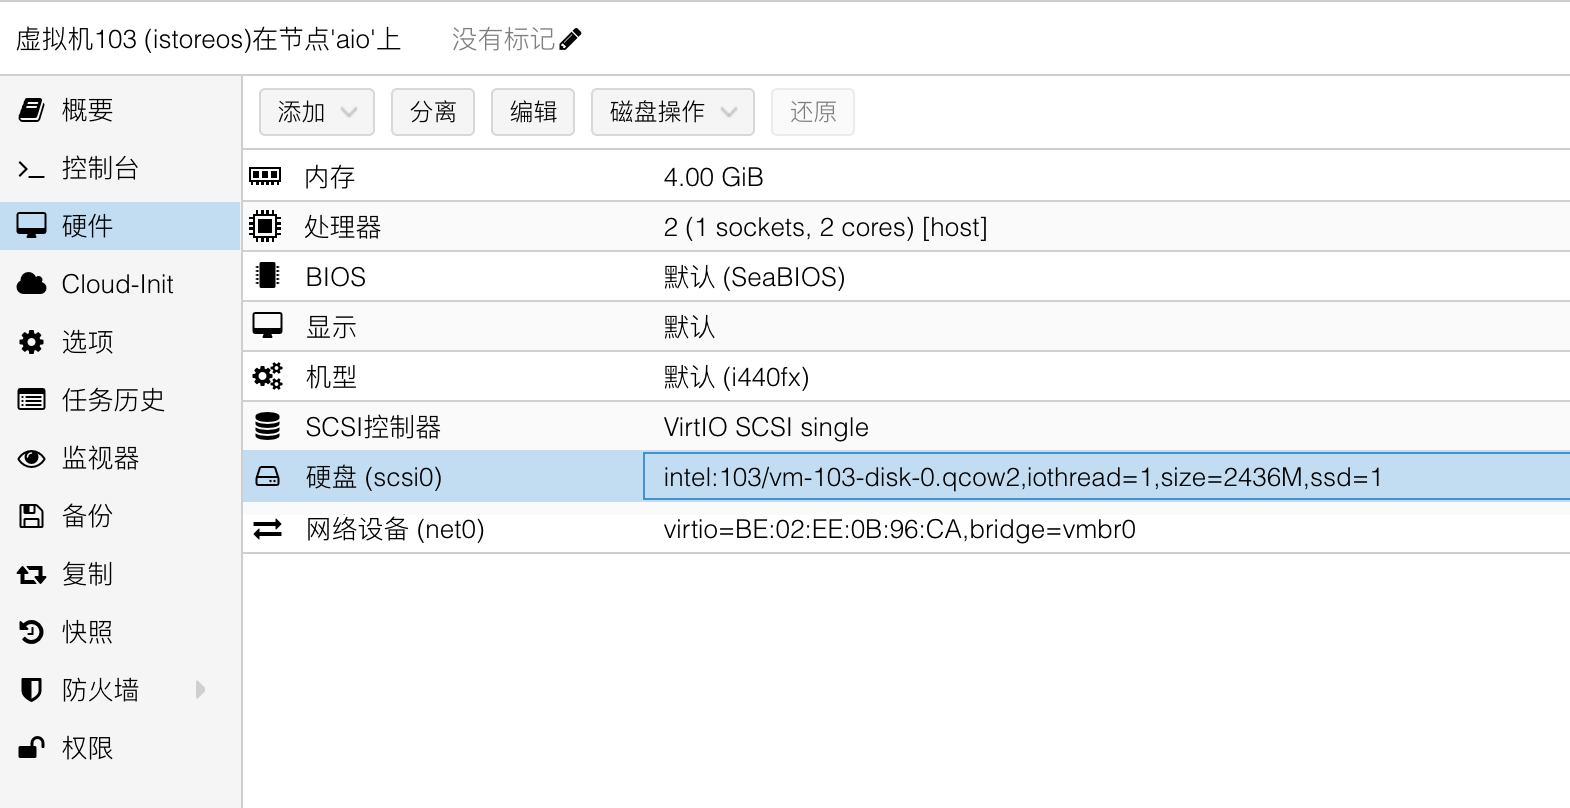Image resolution: width=1570 pixels, height=808 pixels.
Task: Open the 添加 dropdown menu
Action: pyautogui.click(x=316, y=112)
